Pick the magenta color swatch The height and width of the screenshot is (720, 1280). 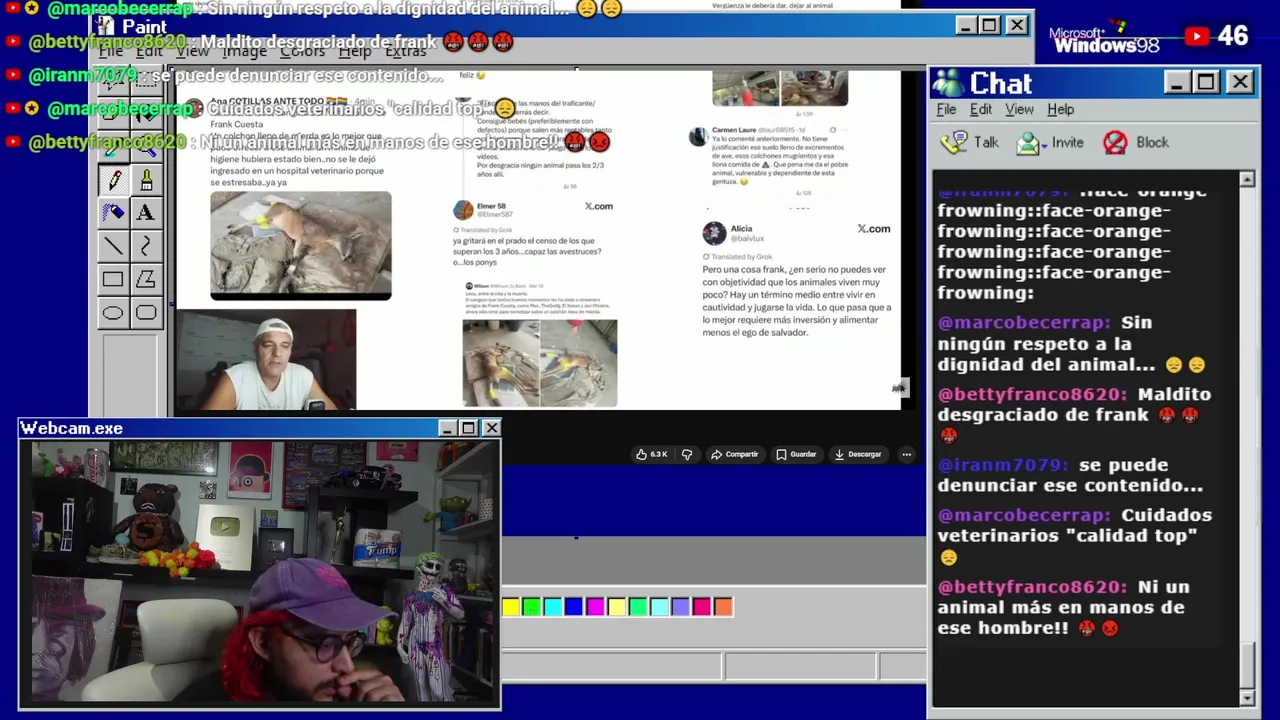[x=596, y=606]
